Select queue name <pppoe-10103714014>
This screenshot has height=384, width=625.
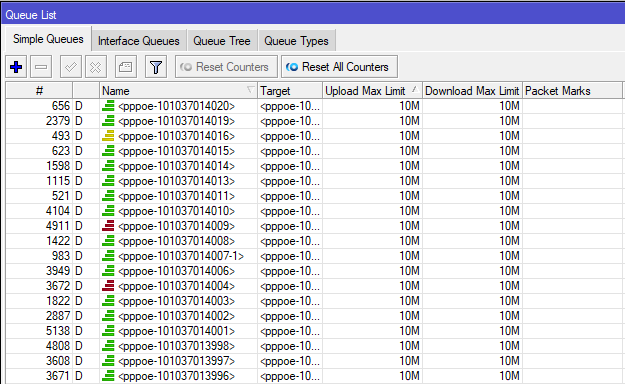[x=177, y=166]
